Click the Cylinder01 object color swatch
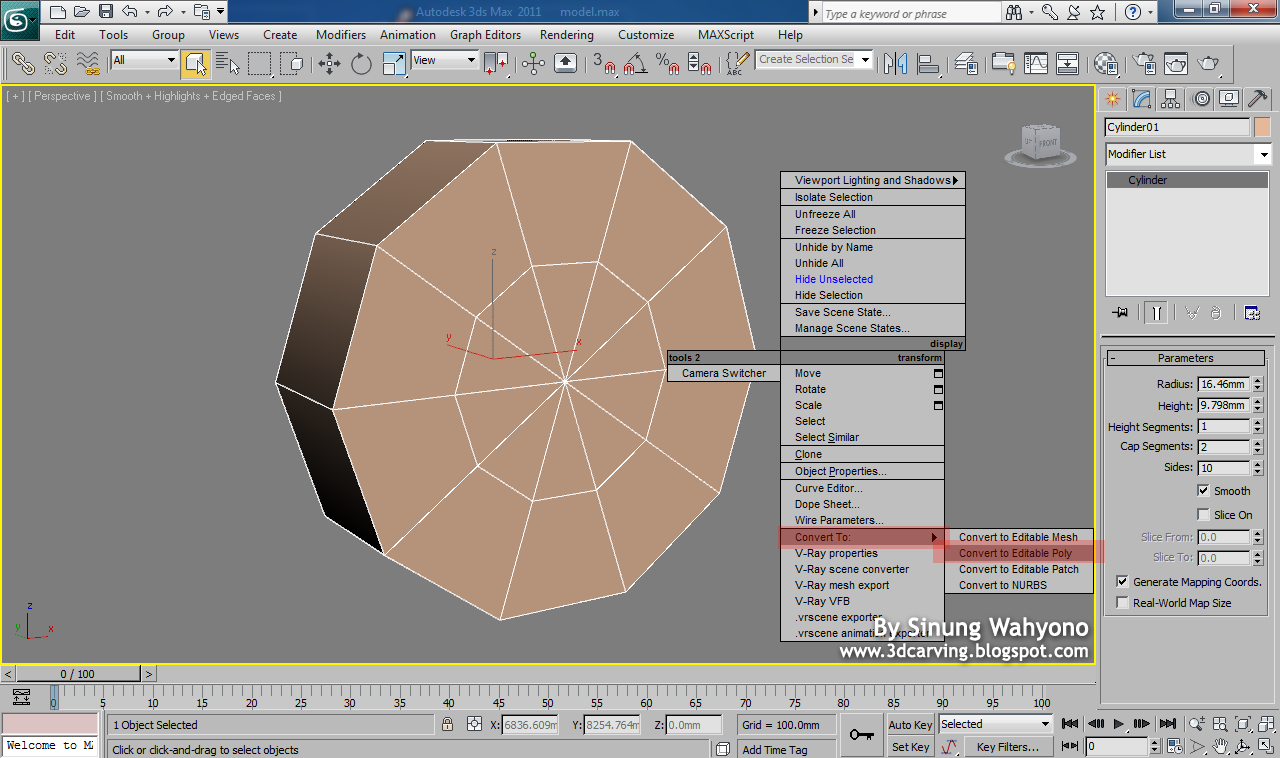Image resolution: width=1280 pixels, height=758 pixels. (x=1262, y=127)
